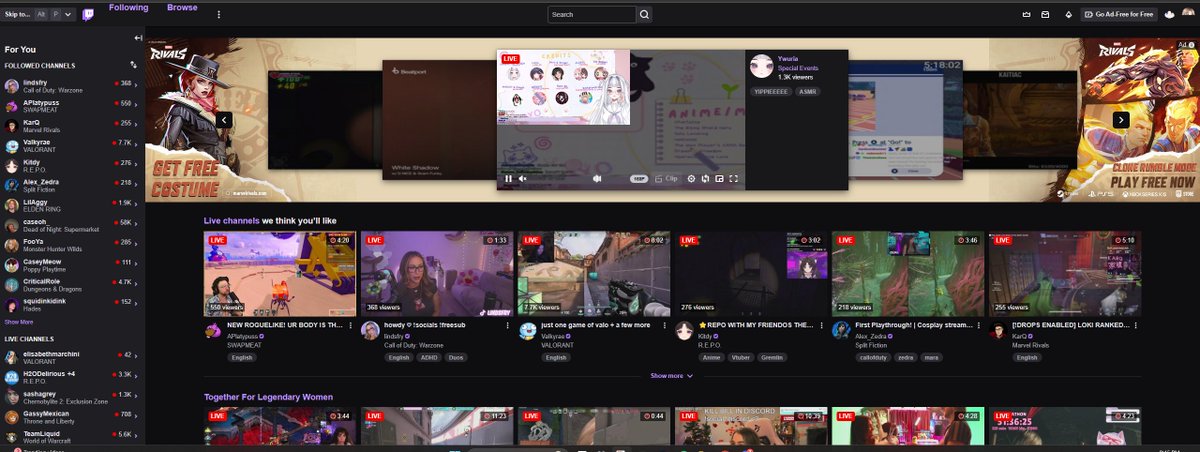The height and width of the screenshot is (452, 1200).
Task: Switch to the Browse tab
Action: pyautogui.click(x=182, y=8)
